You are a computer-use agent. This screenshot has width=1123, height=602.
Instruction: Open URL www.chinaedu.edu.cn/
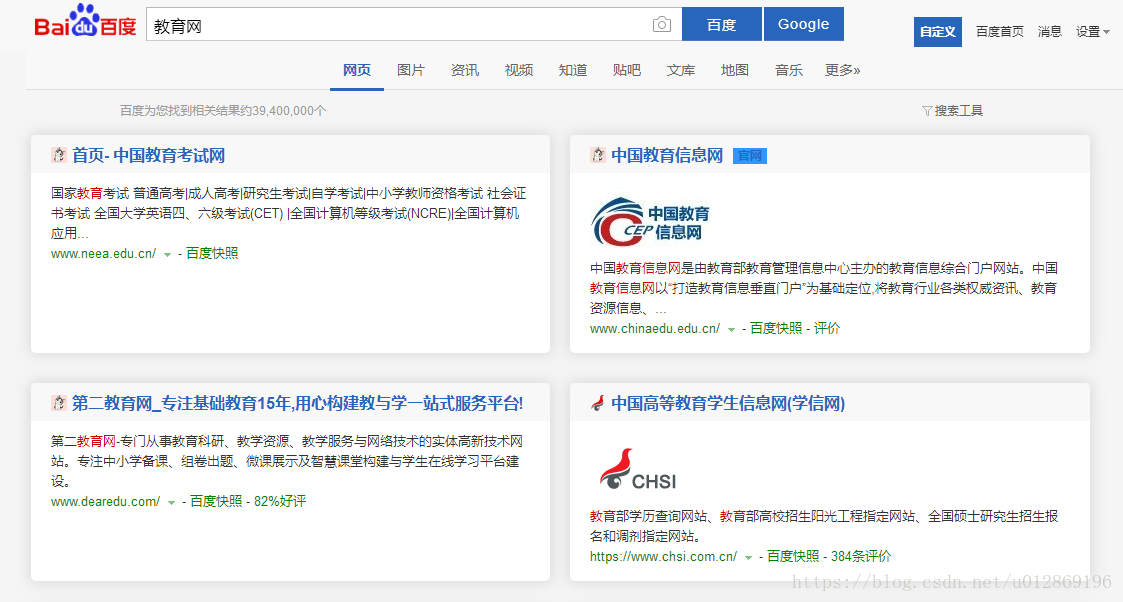pos(655,329)
